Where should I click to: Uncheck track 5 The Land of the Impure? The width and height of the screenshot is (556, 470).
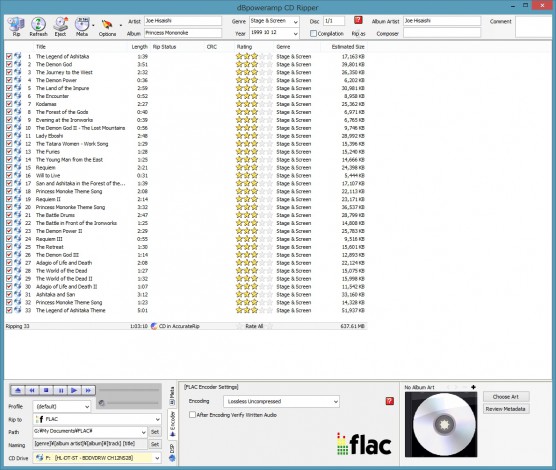(9, 88)
